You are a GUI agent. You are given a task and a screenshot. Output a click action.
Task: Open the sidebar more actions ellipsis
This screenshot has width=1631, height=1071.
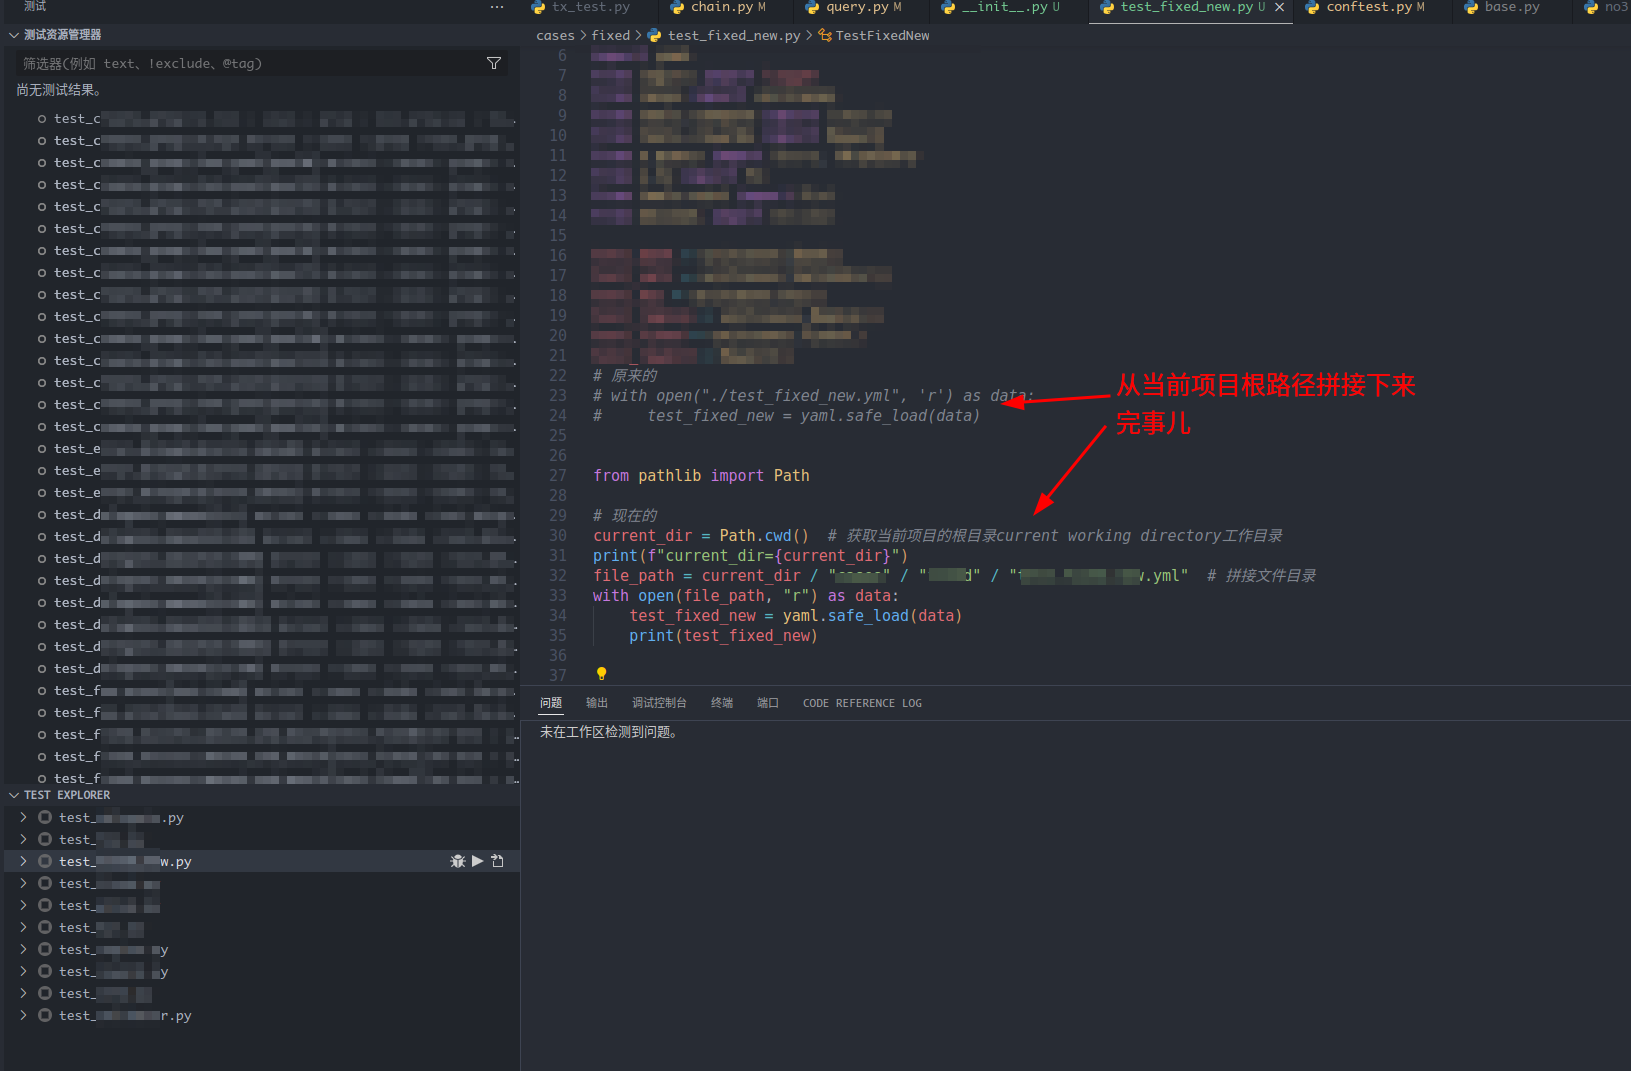click(x=497, y=7)
